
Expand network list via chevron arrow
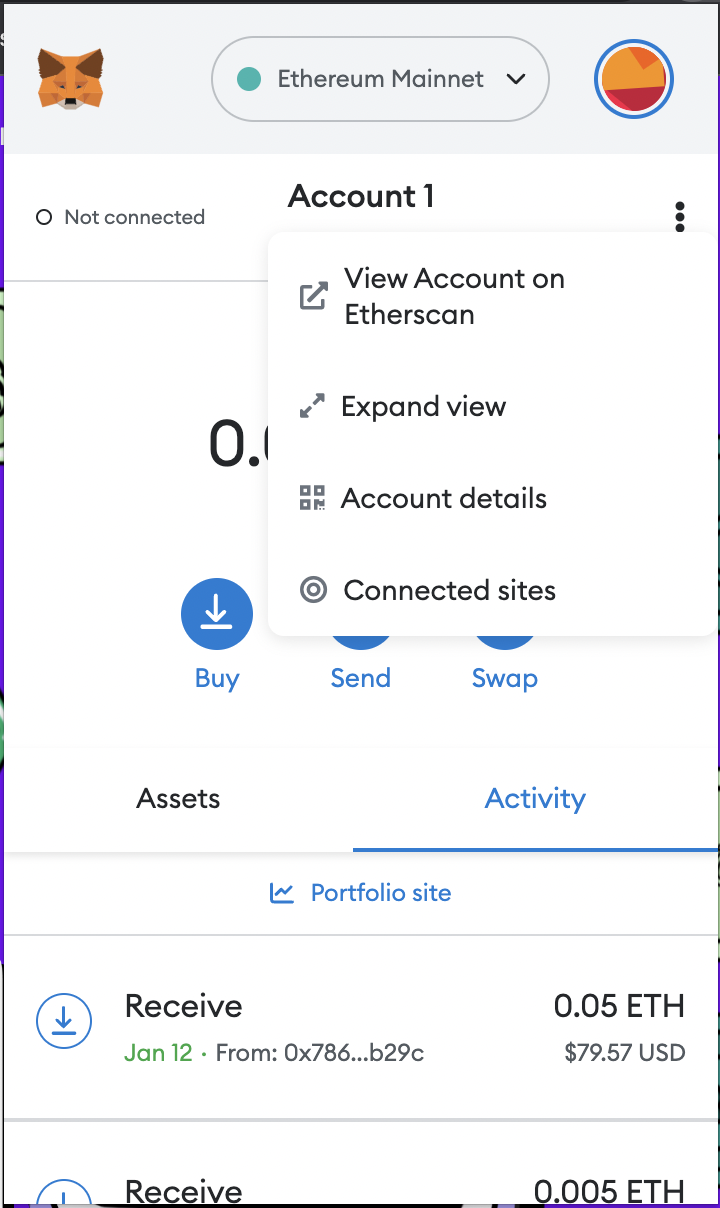(516, 79)
